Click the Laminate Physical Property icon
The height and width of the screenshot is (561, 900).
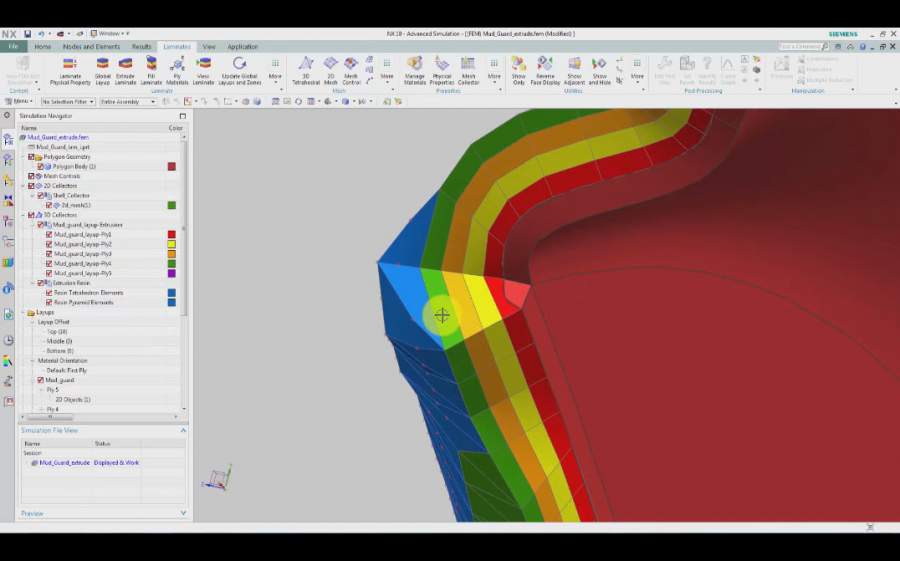70,66
